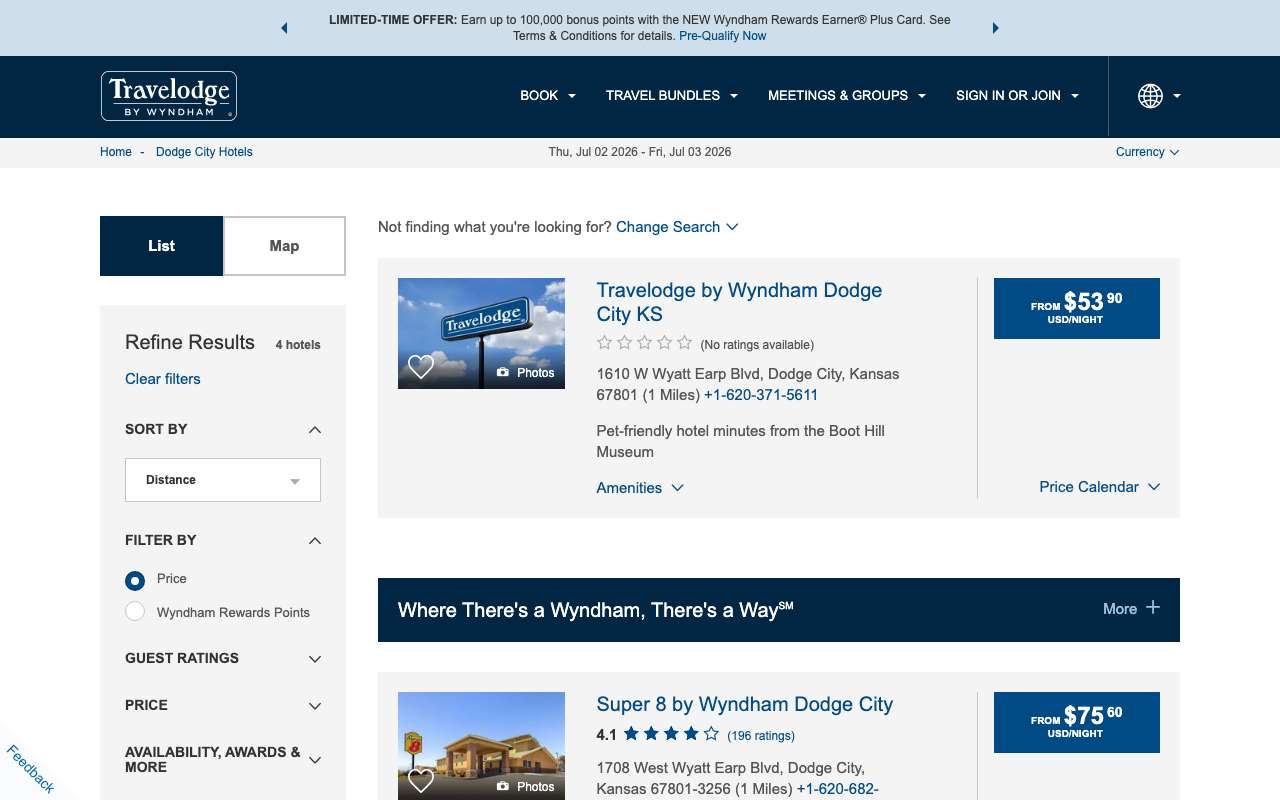Click 'Refine Results' heading
The height and width of the screenshot is (800, 1280).
pos(190,342)
